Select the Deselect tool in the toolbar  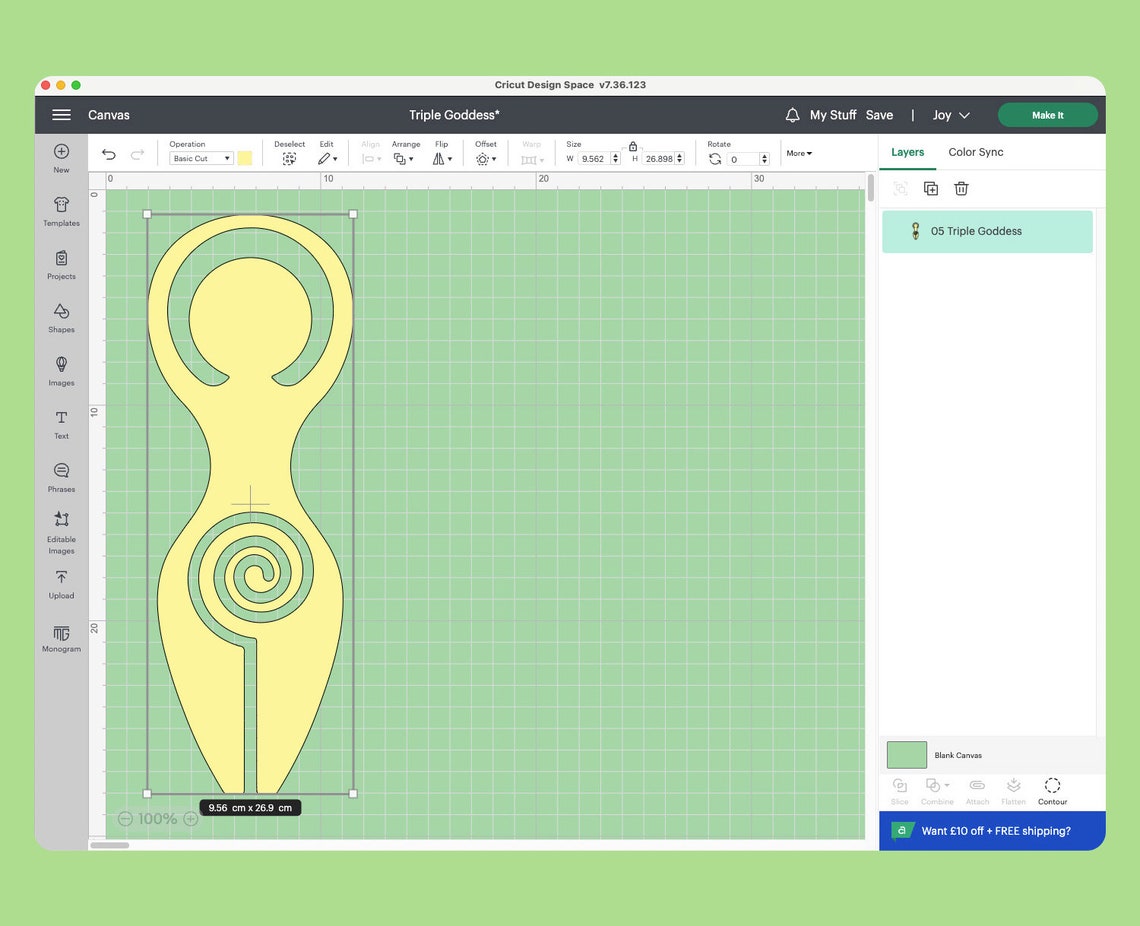(x=289, y=158)
